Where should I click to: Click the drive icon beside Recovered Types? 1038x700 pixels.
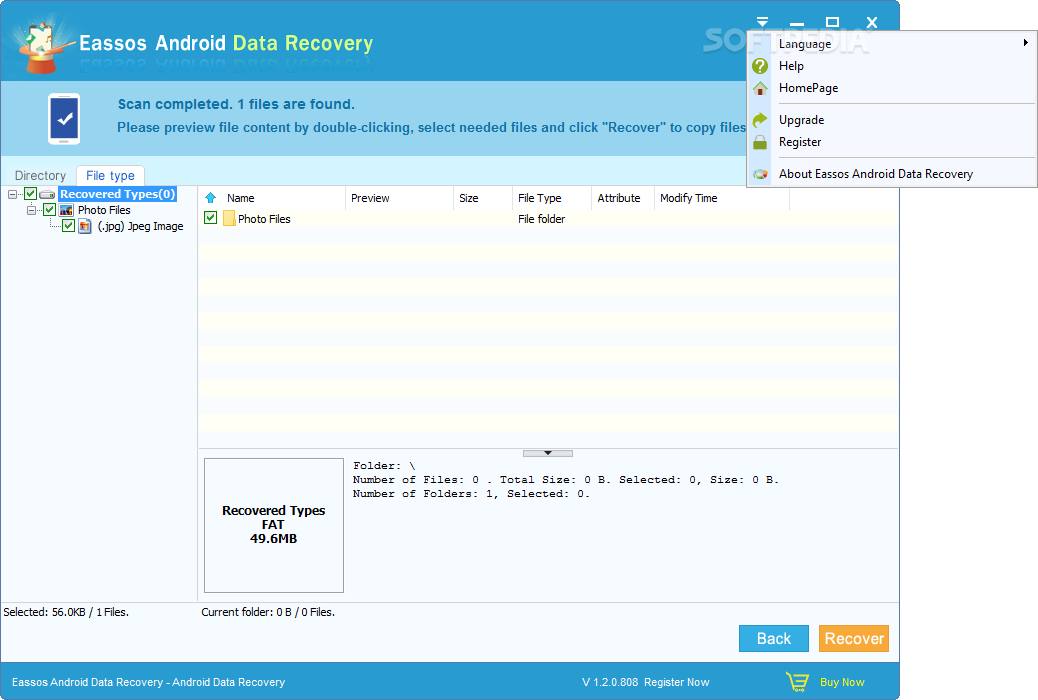pos(47,194)
